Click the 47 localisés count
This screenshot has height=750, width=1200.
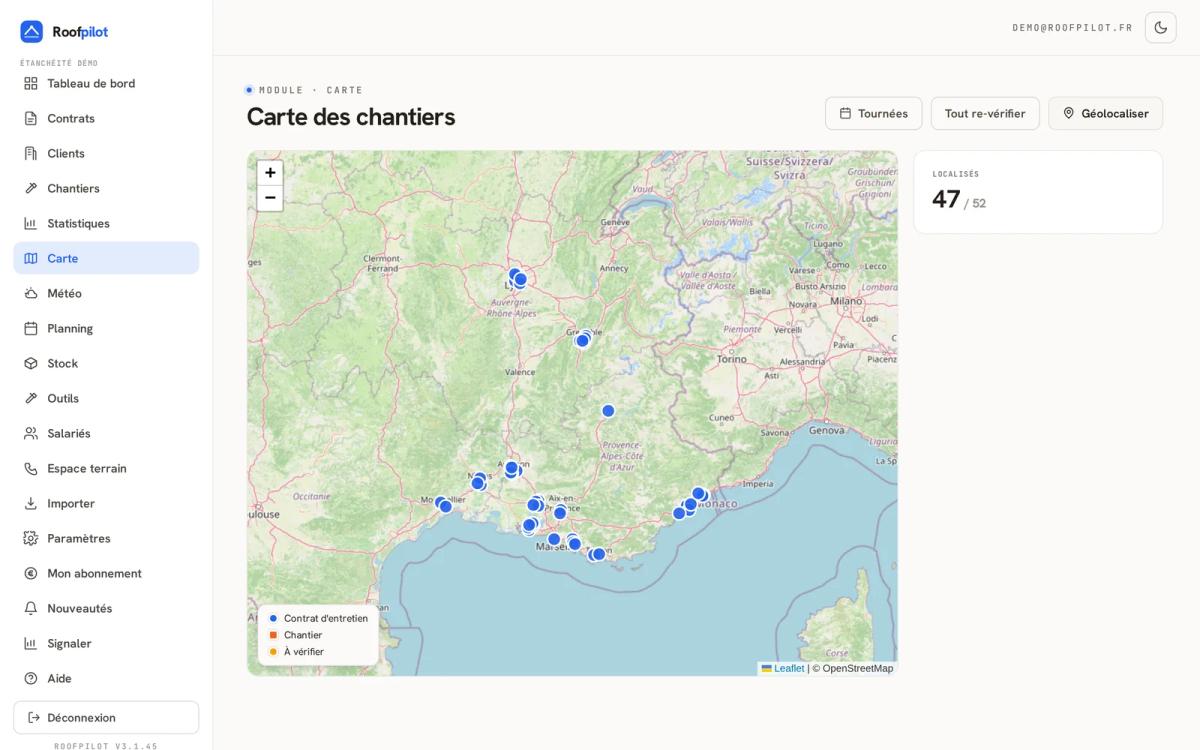click(946, 199)
